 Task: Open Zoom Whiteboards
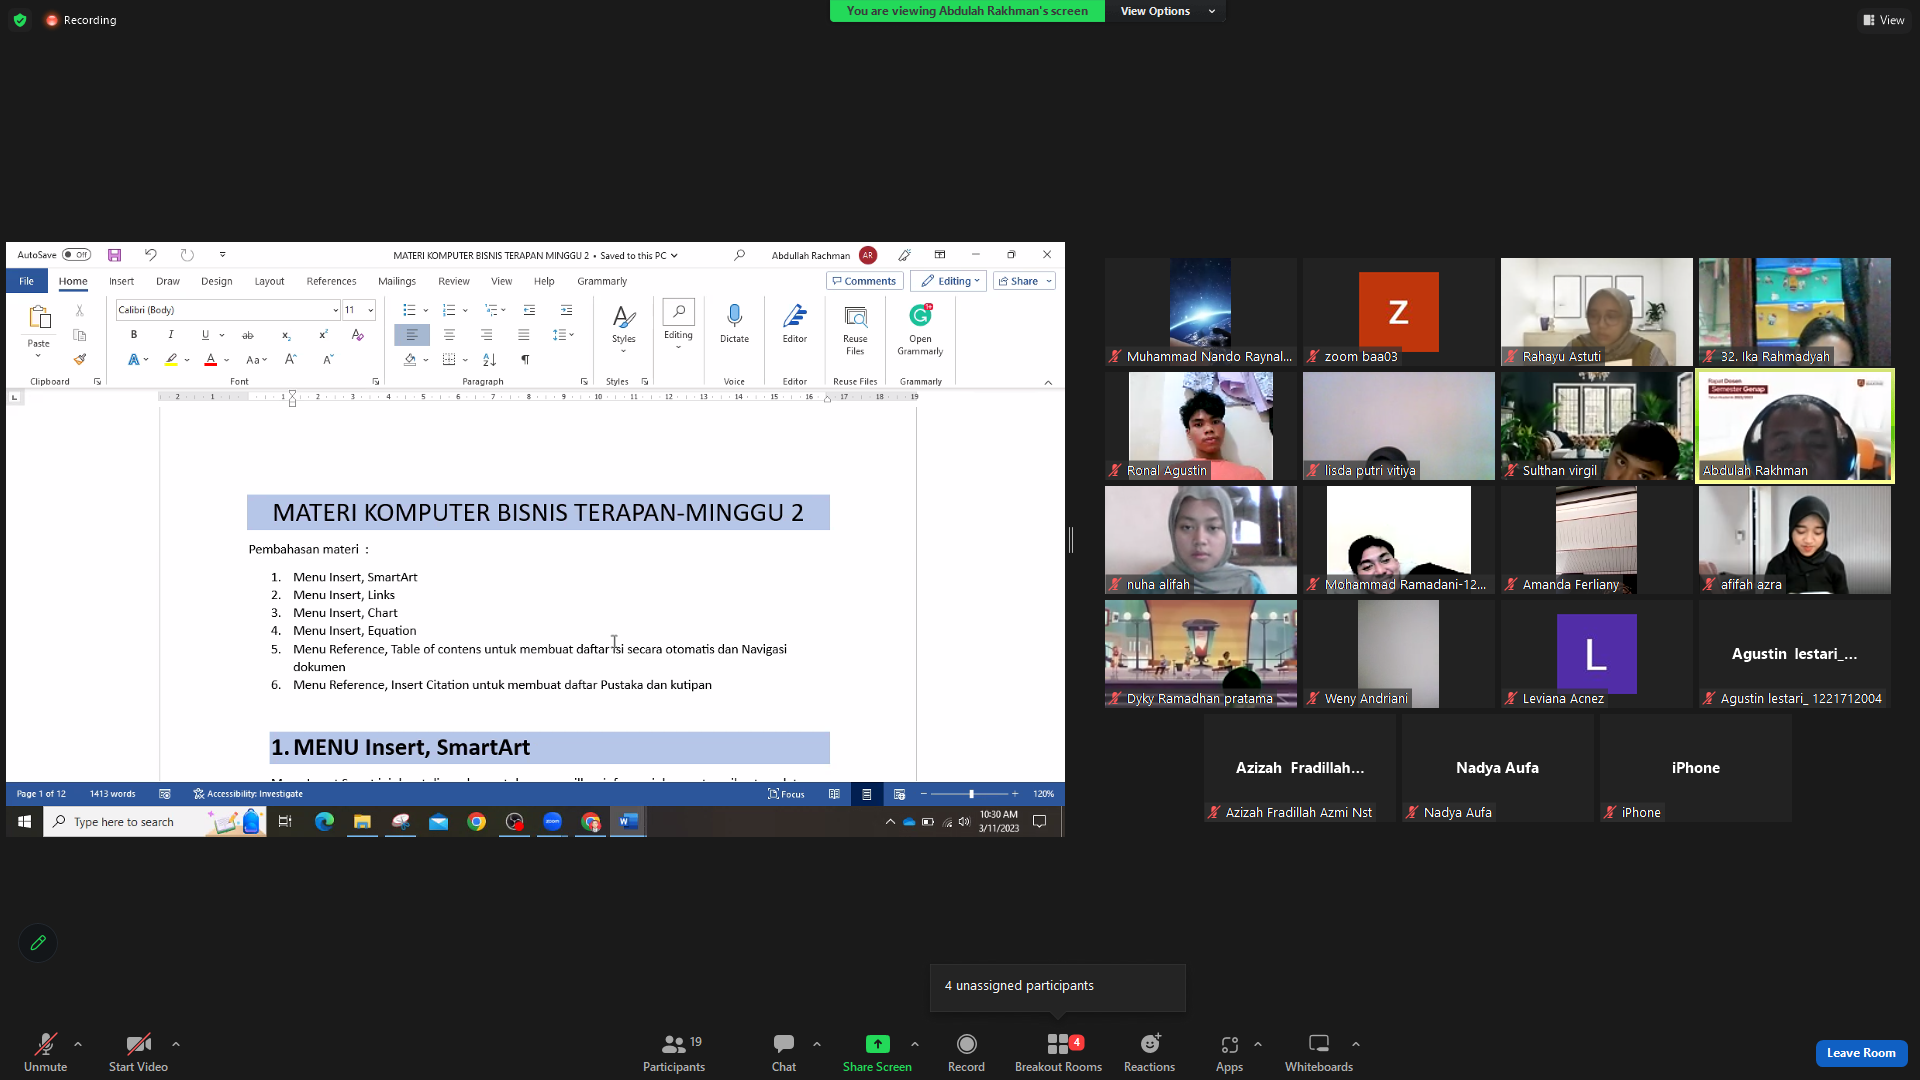(x=1319, y=1053)
